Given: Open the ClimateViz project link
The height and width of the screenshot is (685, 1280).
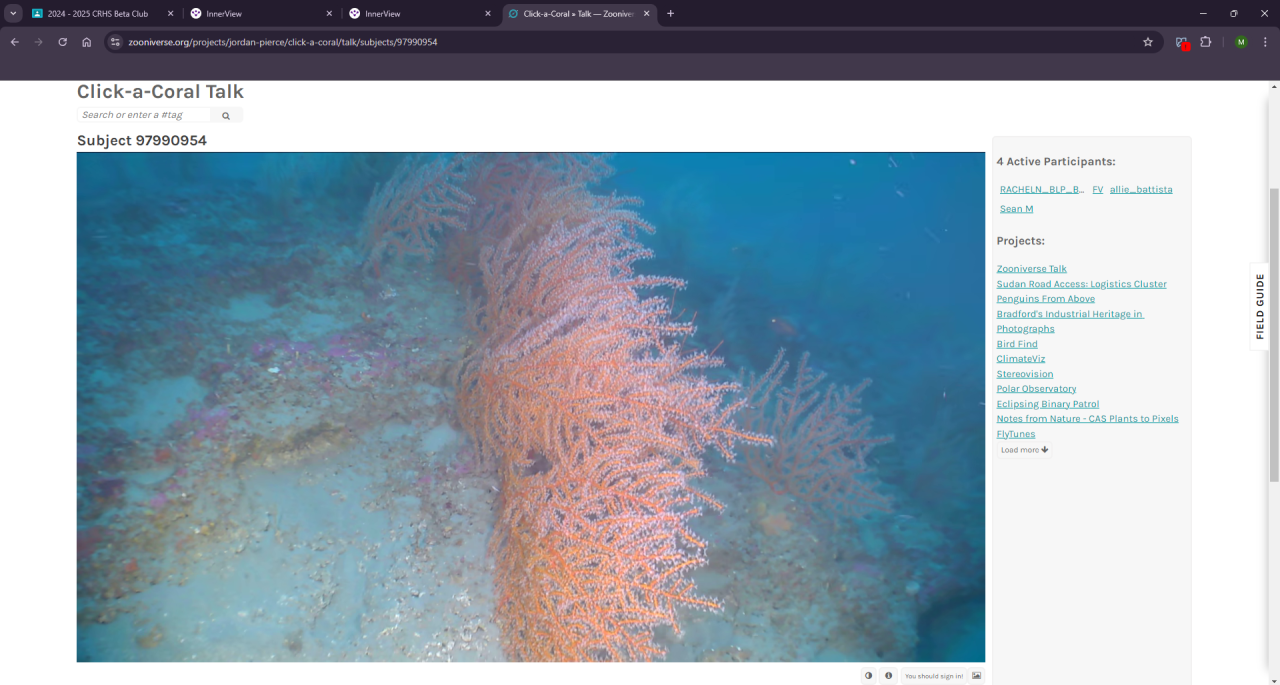Looking at the screenshot, I should pos(1021,359).
